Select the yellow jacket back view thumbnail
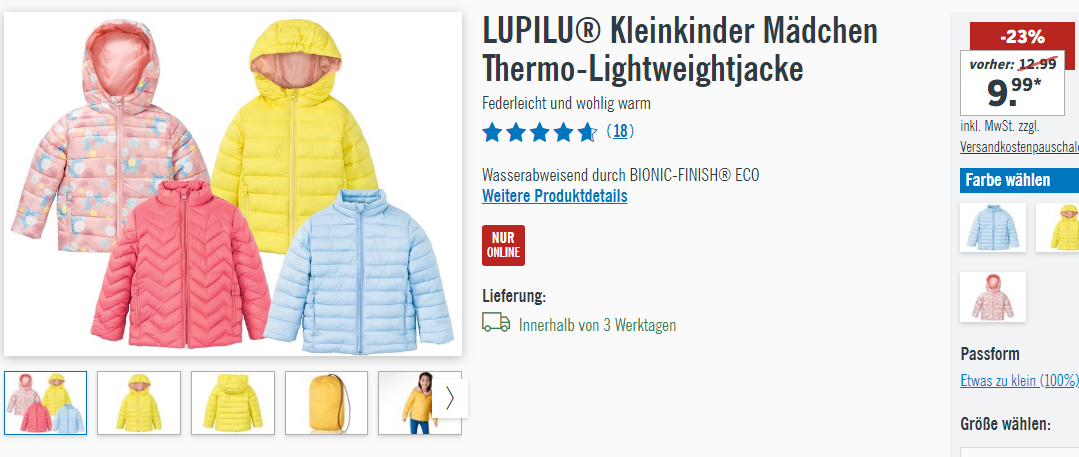 [233, 403]
